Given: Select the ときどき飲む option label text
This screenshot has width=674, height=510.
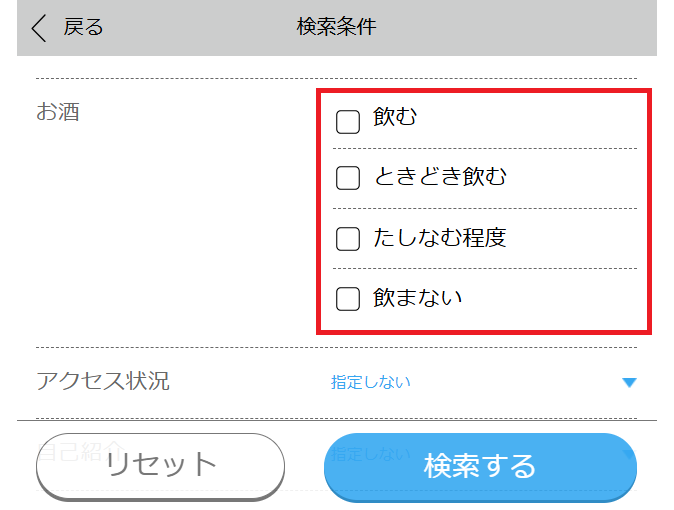Looking at the screenshot, I should click(x=440, y=178).
